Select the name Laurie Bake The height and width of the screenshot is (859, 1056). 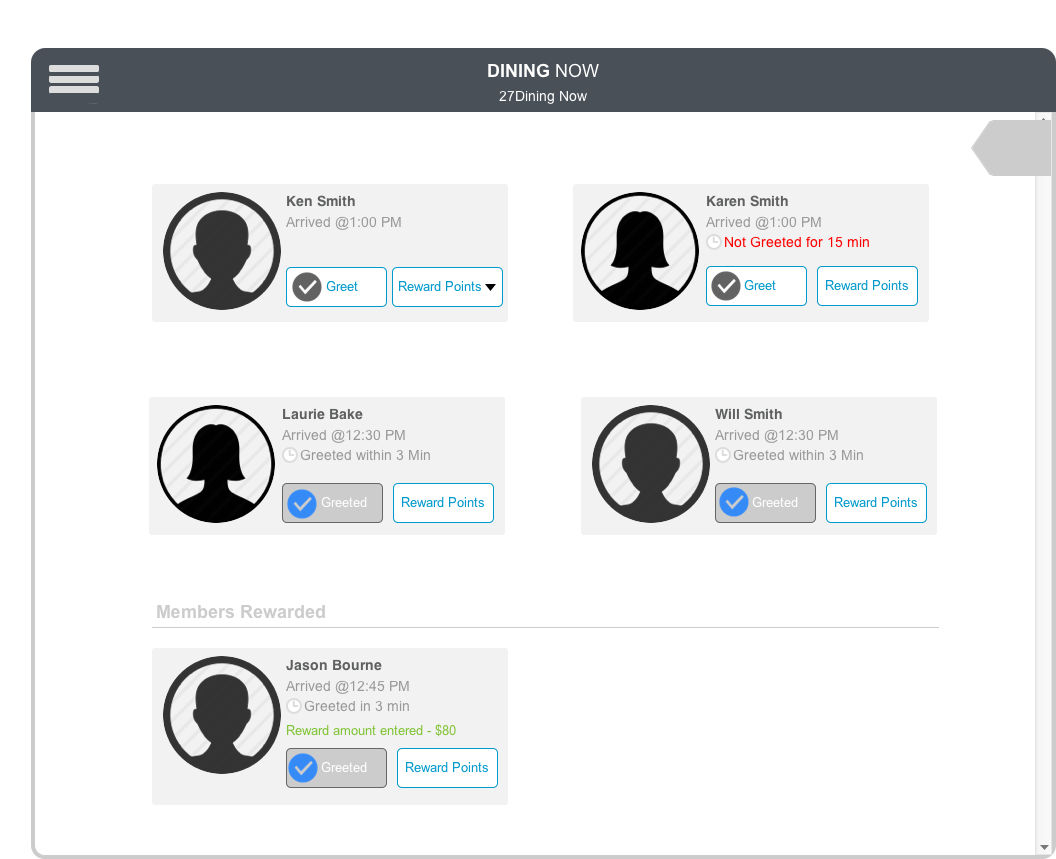point(323,414)
